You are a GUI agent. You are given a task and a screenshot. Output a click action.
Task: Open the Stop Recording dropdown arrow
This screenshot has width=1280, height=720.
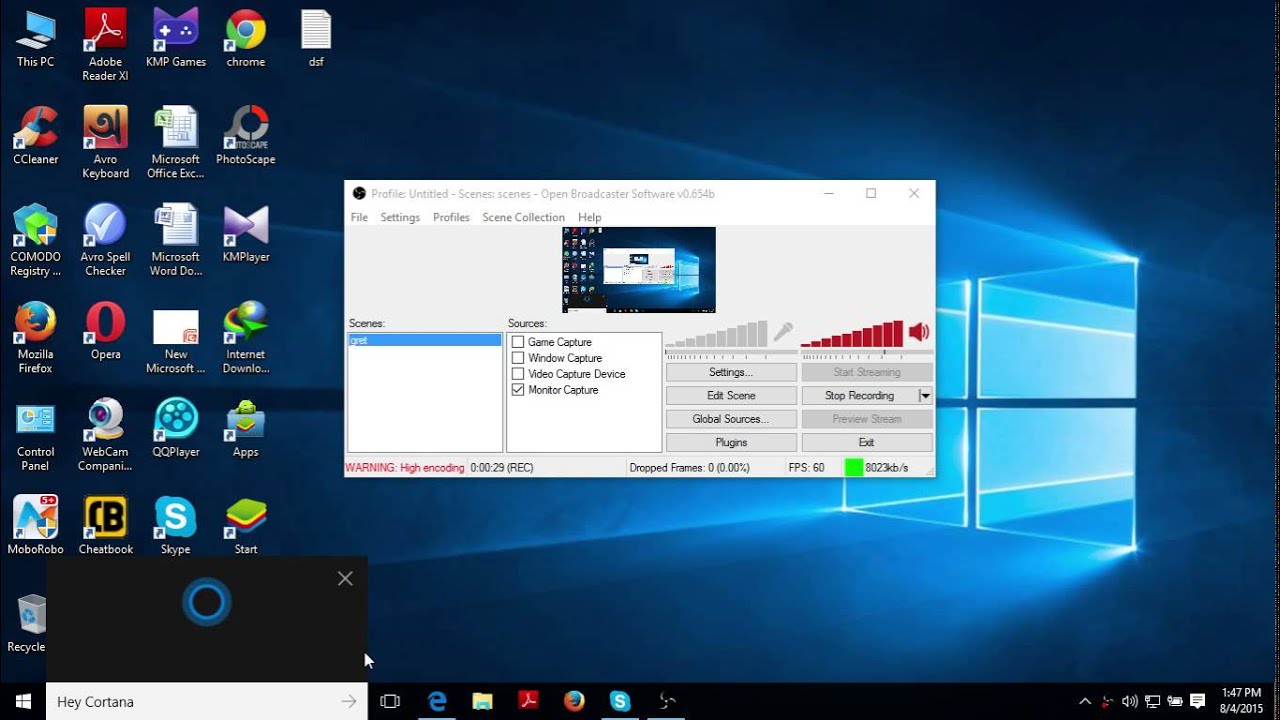coord(925,396)
